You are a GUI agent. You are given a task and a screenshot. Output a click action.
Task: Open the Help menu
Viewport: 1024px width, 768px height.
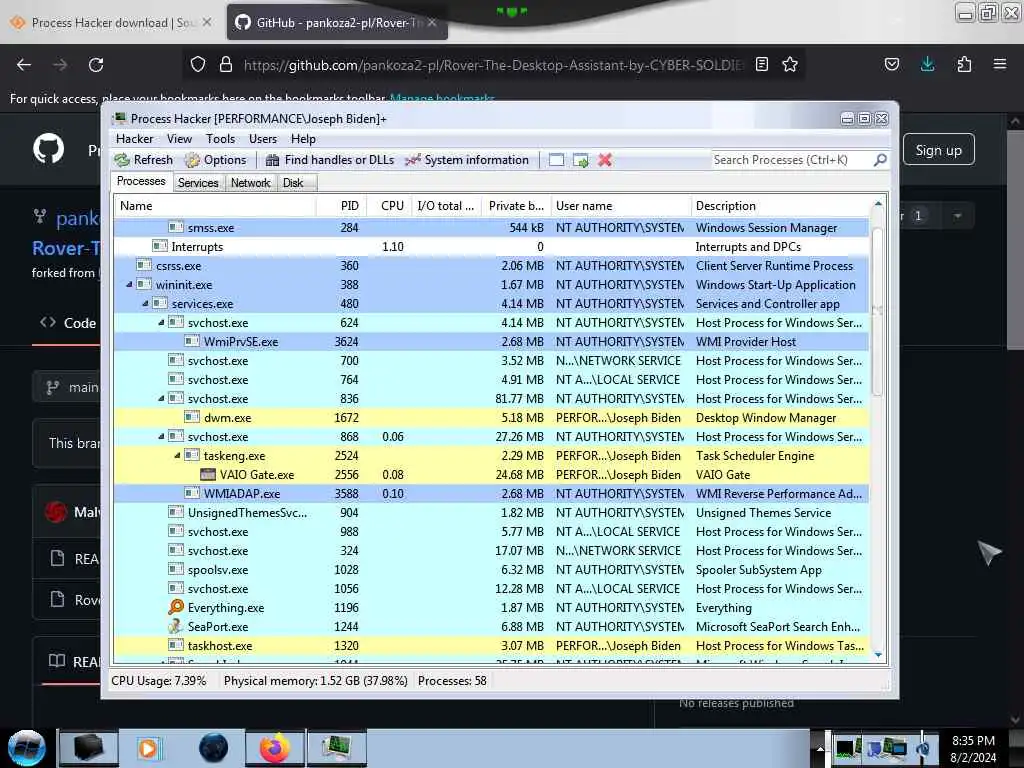tap(303, 138)
